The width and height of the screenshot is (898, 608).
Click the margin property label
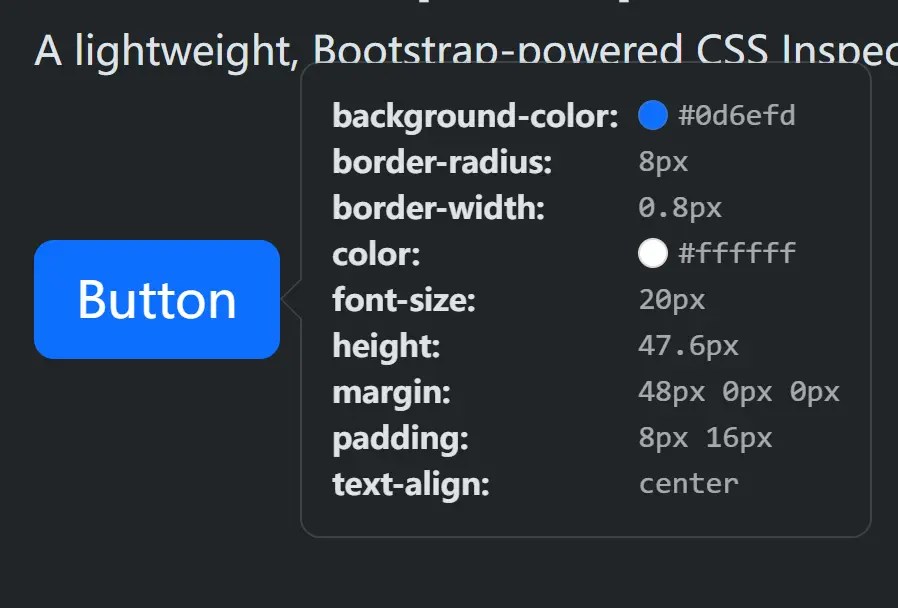(390, 392)
